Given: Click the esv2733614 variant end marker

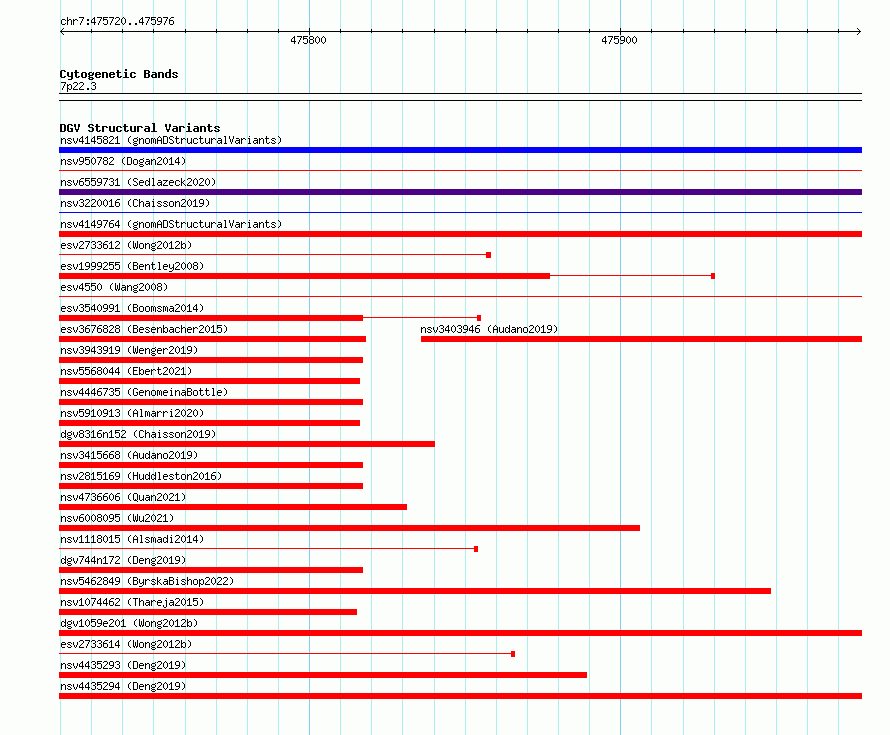Looking at the screenshot, I should click(x=513, y=654).
